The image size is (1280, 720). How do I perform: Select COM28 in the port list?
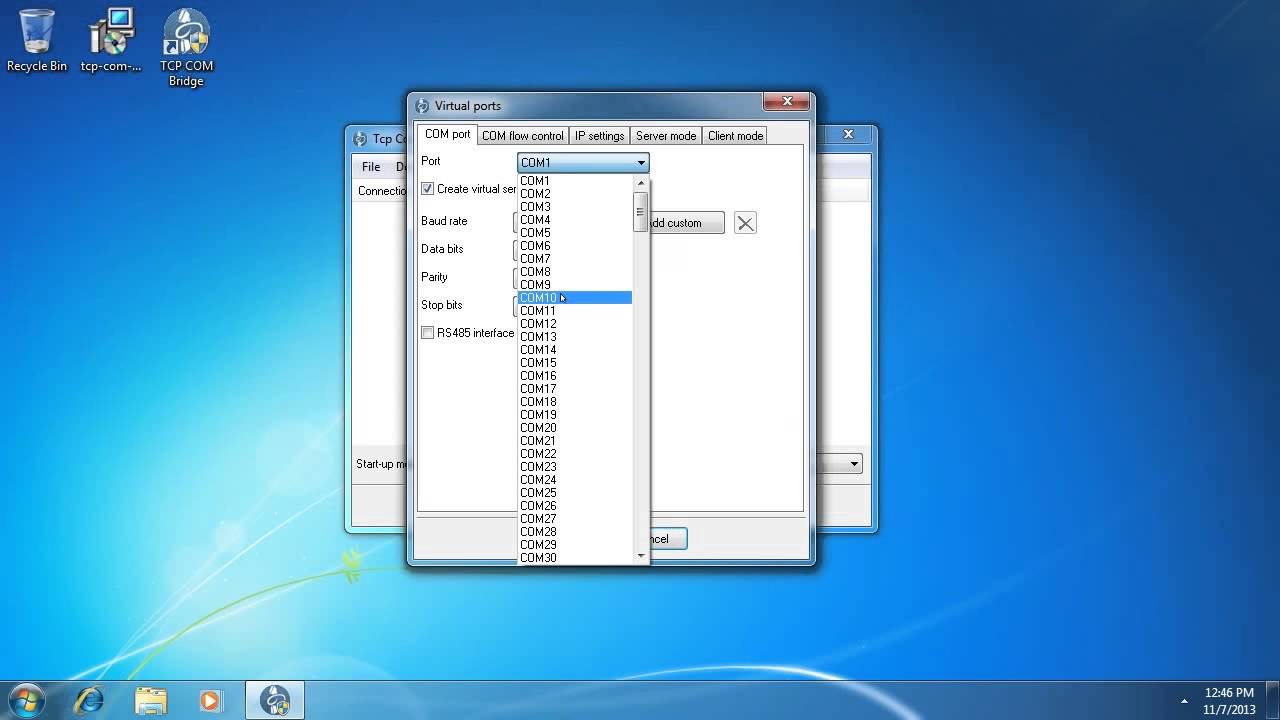click(x=575, y=532)
